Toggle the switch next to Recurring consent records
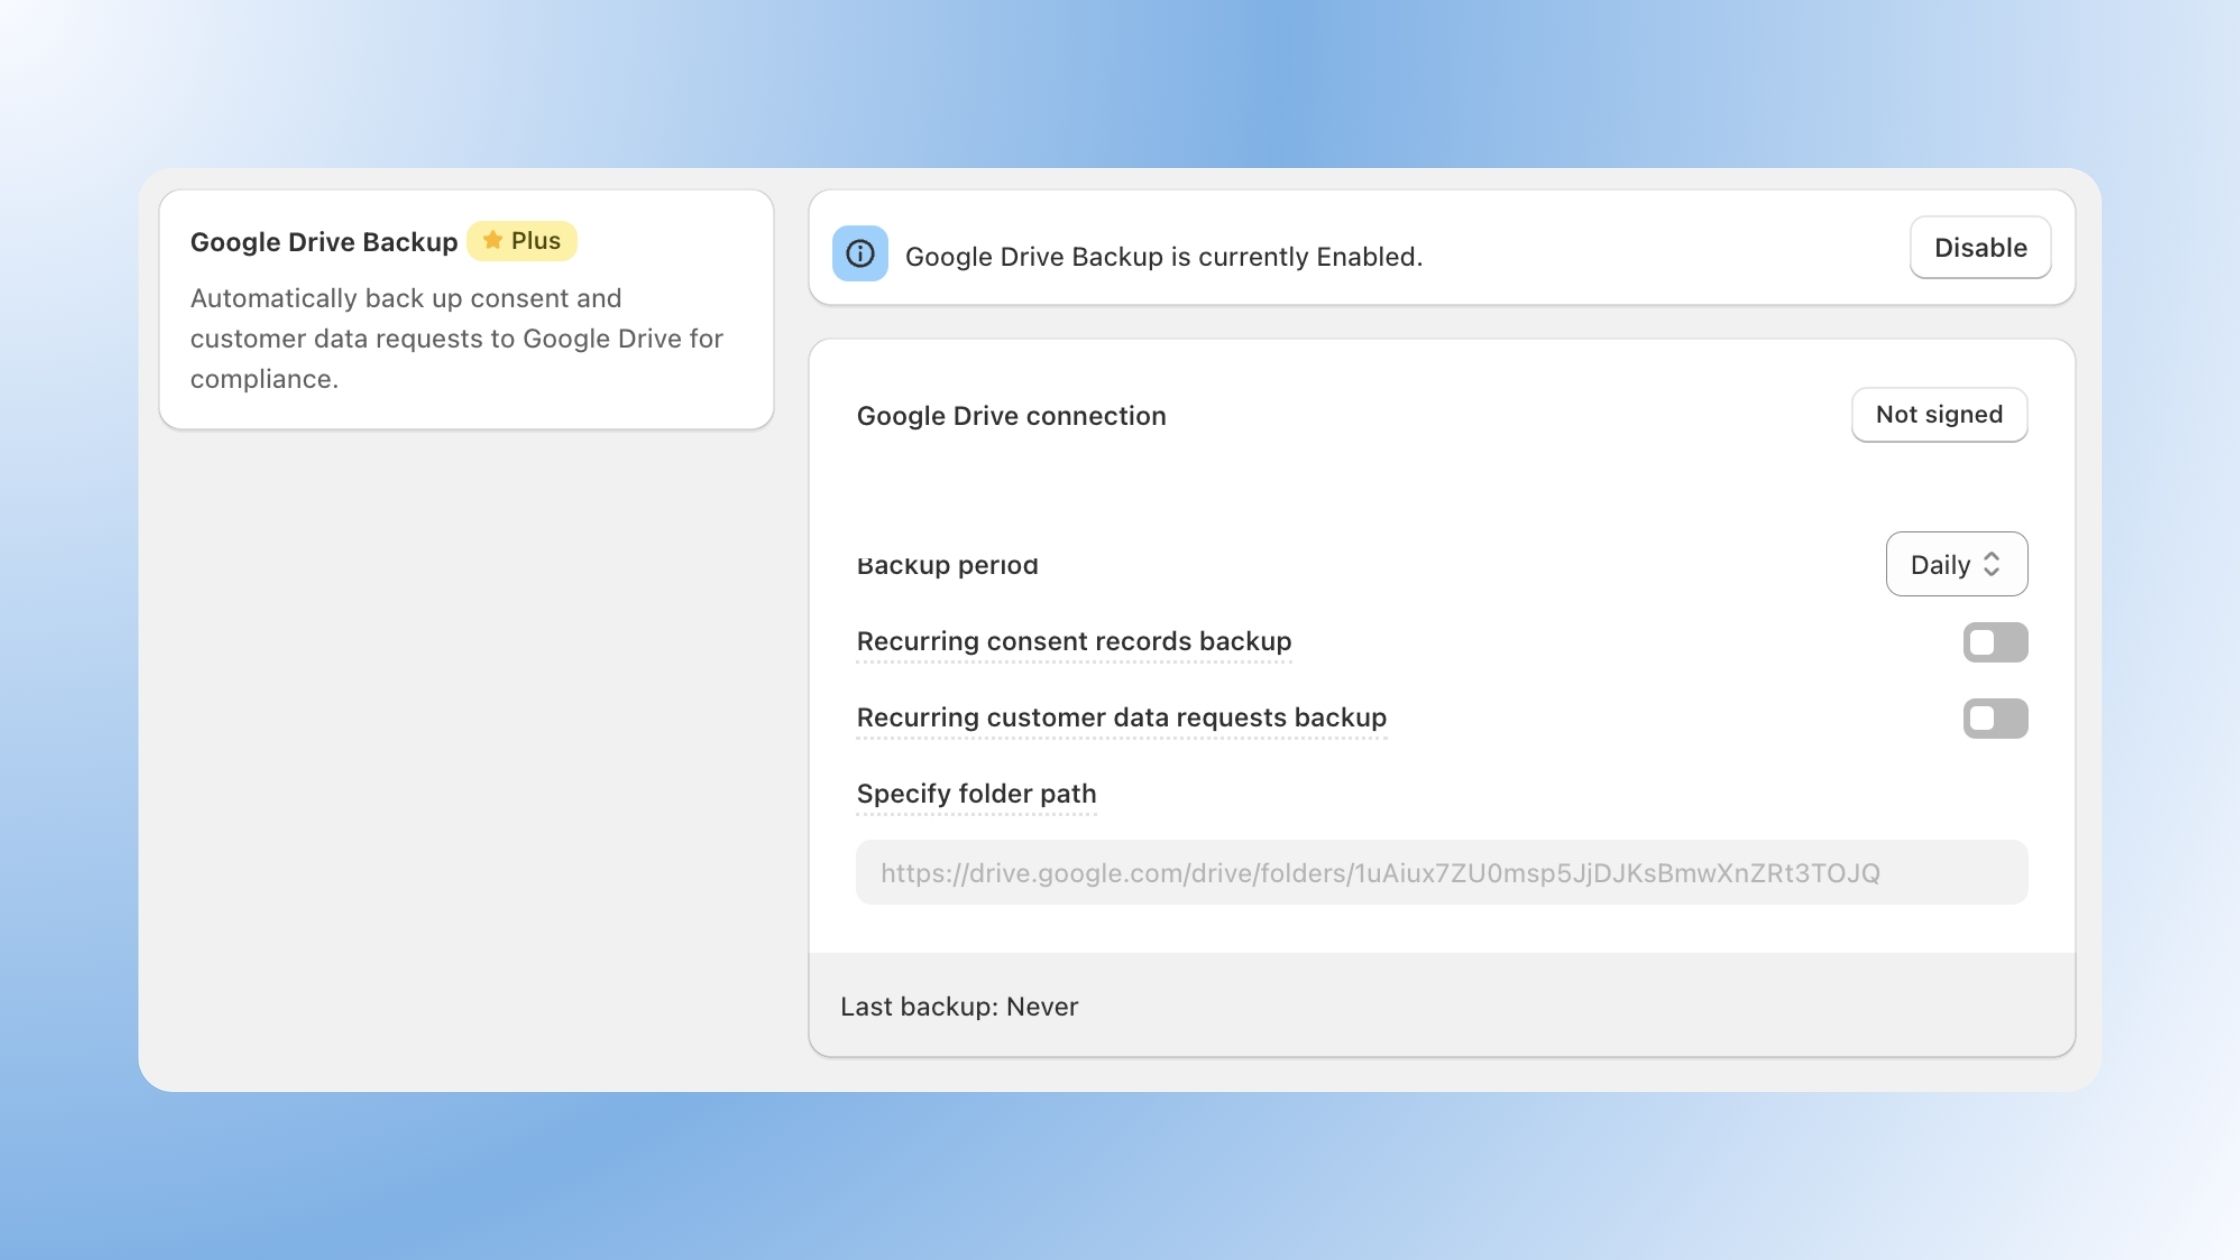Screen dimensions: 2240x1260 [x=1995, y=642]
